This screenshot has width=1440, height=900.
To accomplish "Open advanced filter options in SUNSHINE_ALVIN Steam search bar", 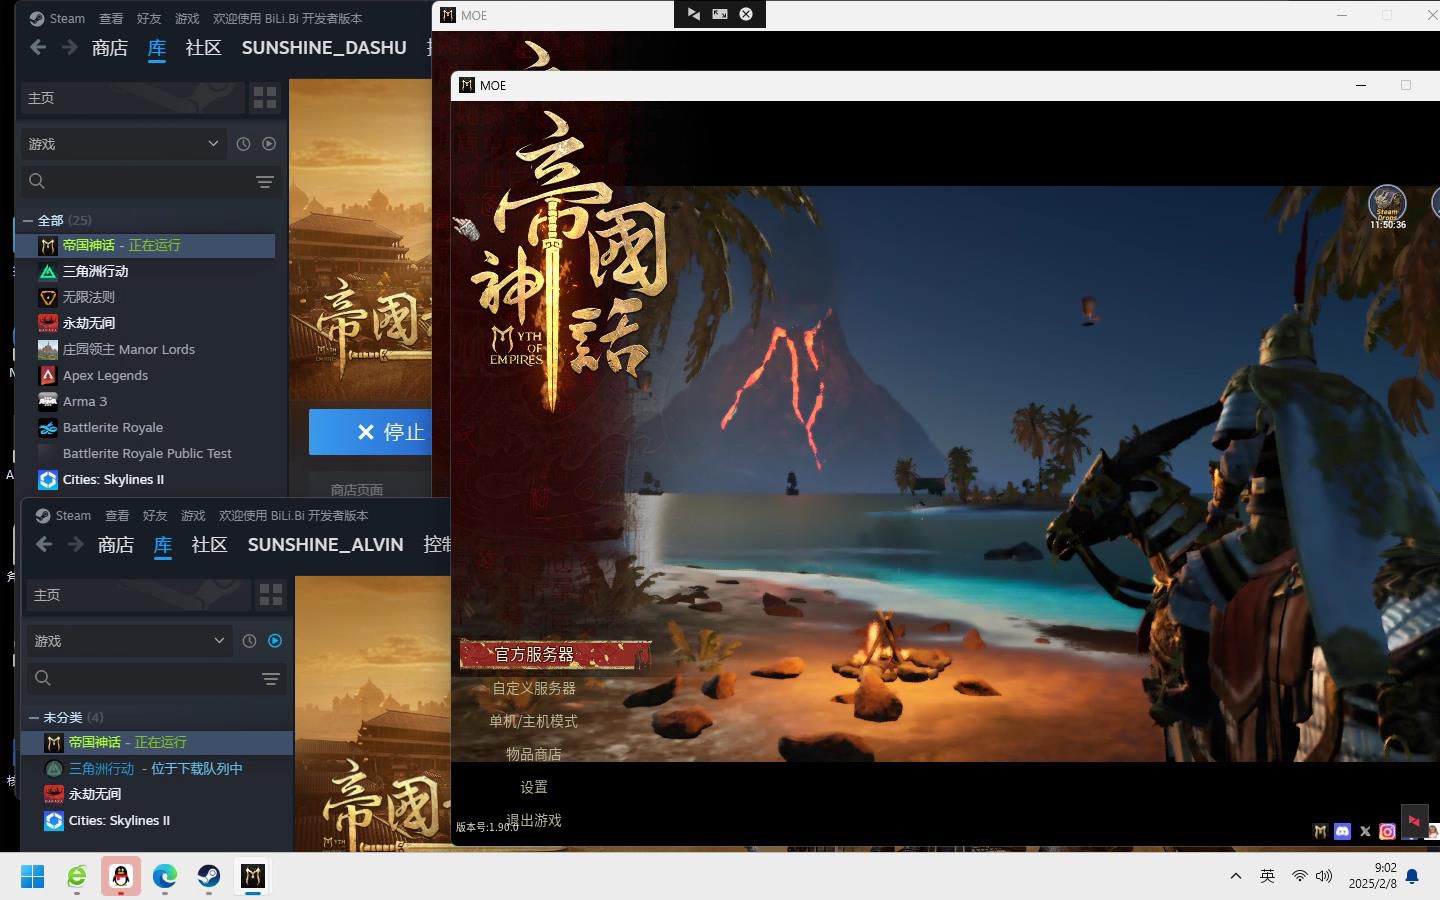I will tap(270, 679).
